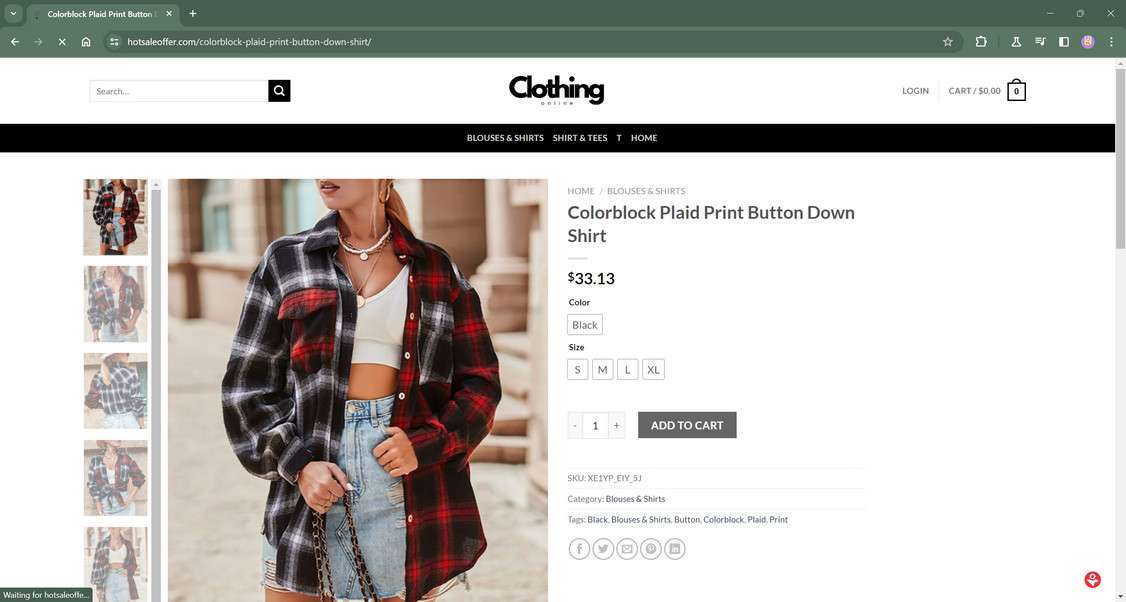Choose size M option
Screen dimensions: 1126x602
[602, 370]
